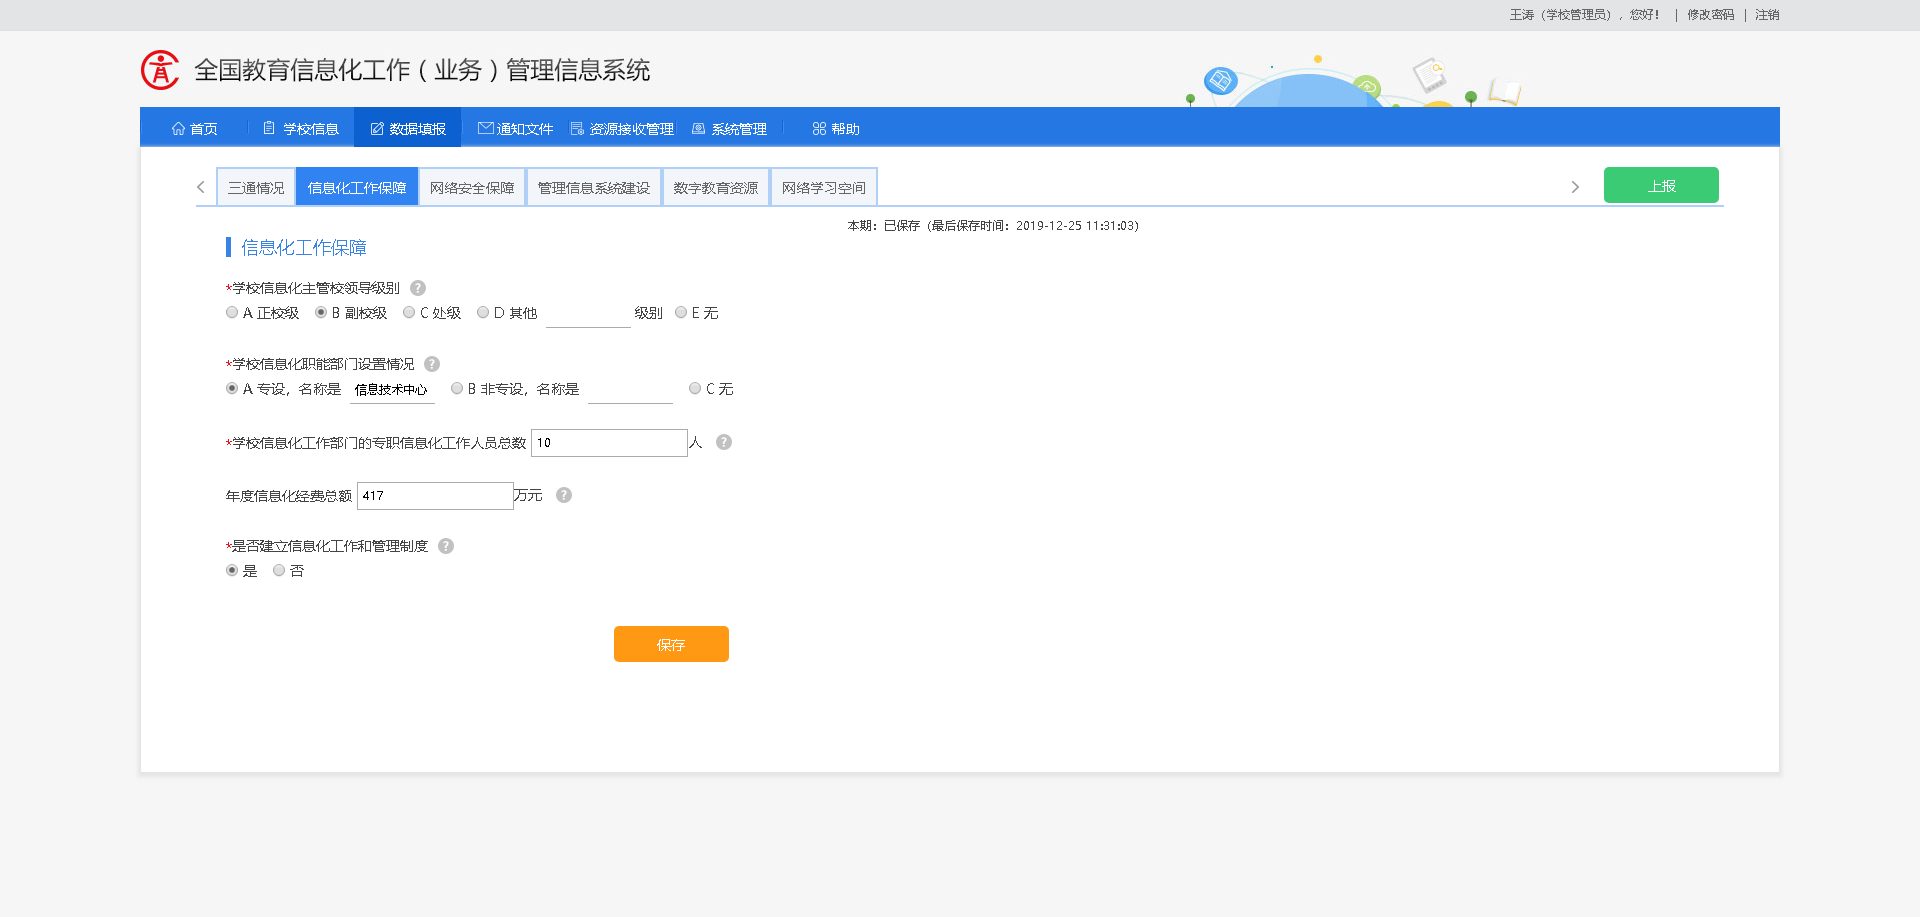
Task: Click the green 上报 button
Action: [1661, 185]
